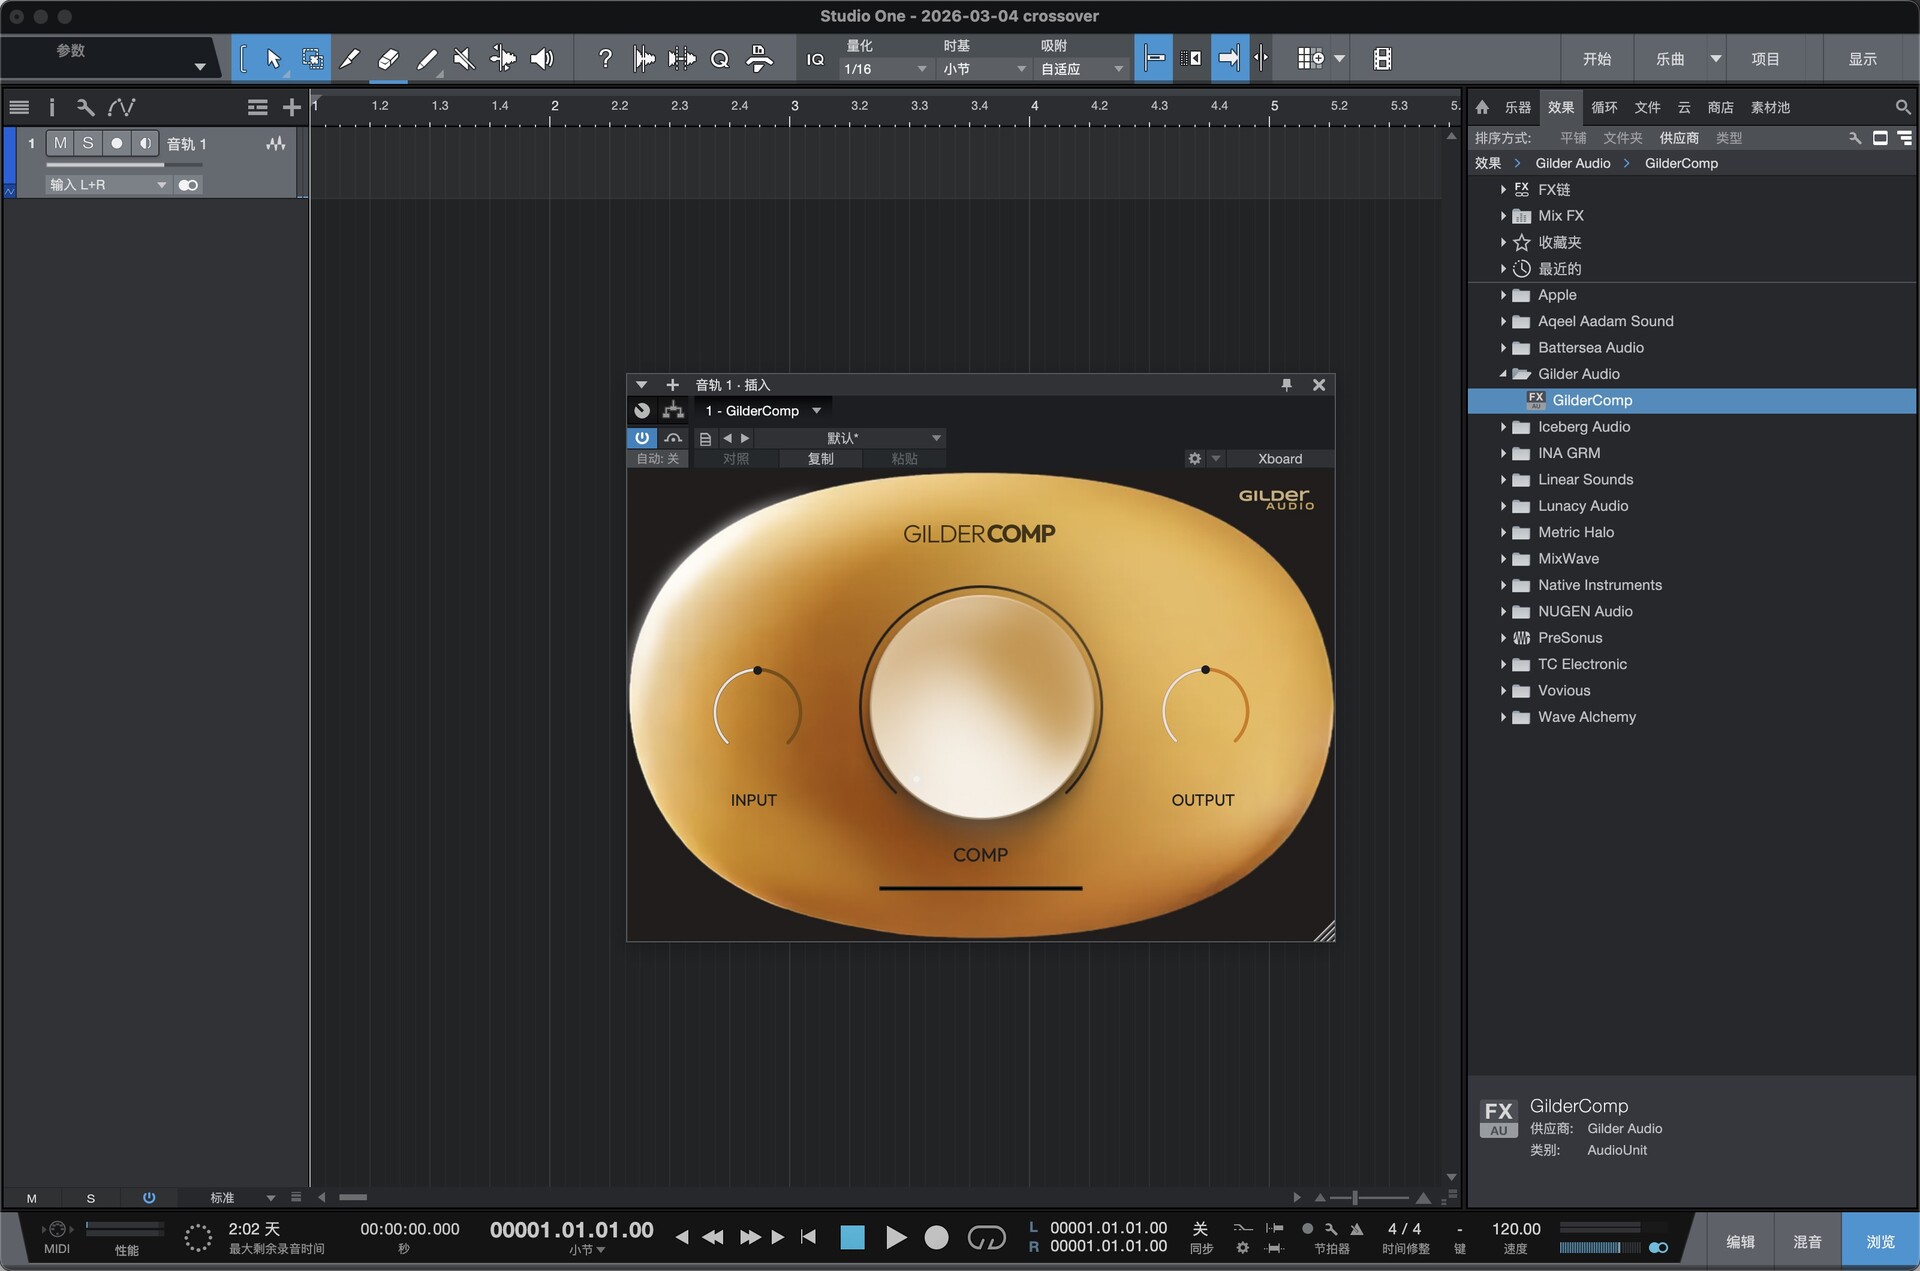The width and height of the screenshot is (1920, 1271).
Task: Open the 乐器 browser tab
Action: coord(1517,107)
